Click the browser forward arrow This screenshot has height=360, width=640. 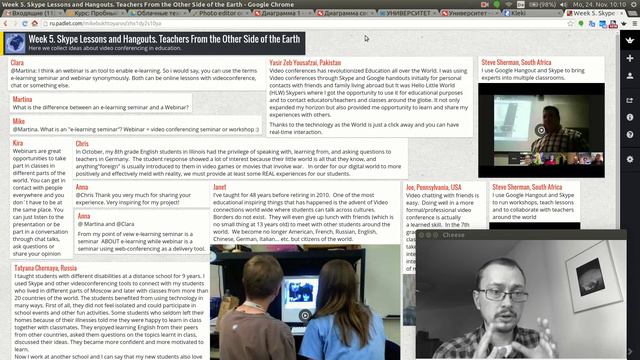(16, 24)
